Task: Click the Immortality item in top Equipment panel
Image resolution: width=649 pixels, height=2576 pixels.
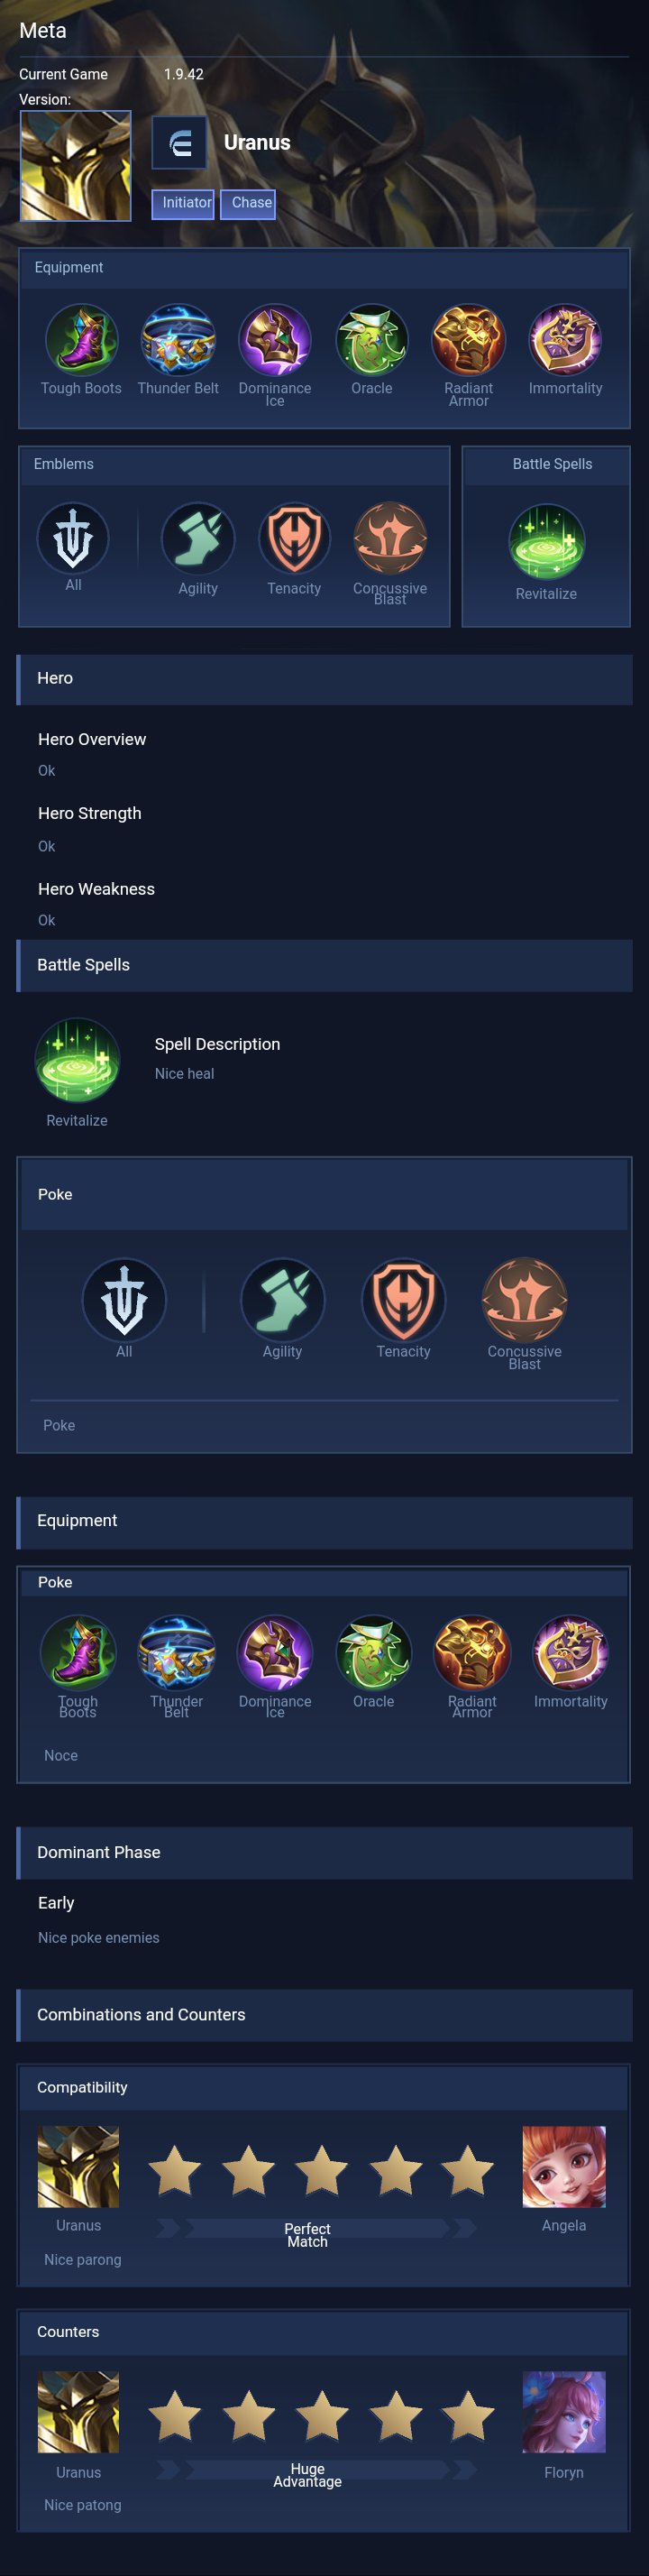Action: click(565, 340)
